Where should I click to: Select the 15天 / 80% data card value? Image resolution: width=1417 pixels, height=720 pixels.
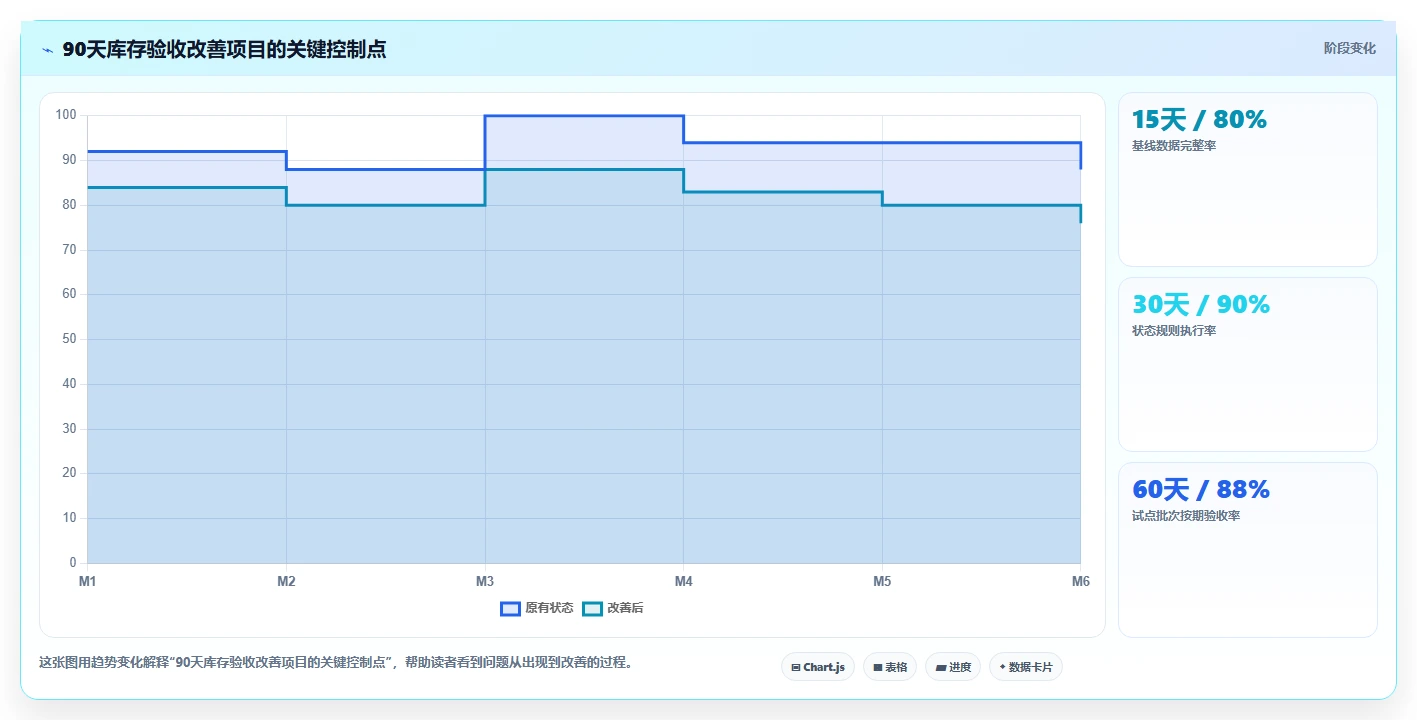(1199, 120)
